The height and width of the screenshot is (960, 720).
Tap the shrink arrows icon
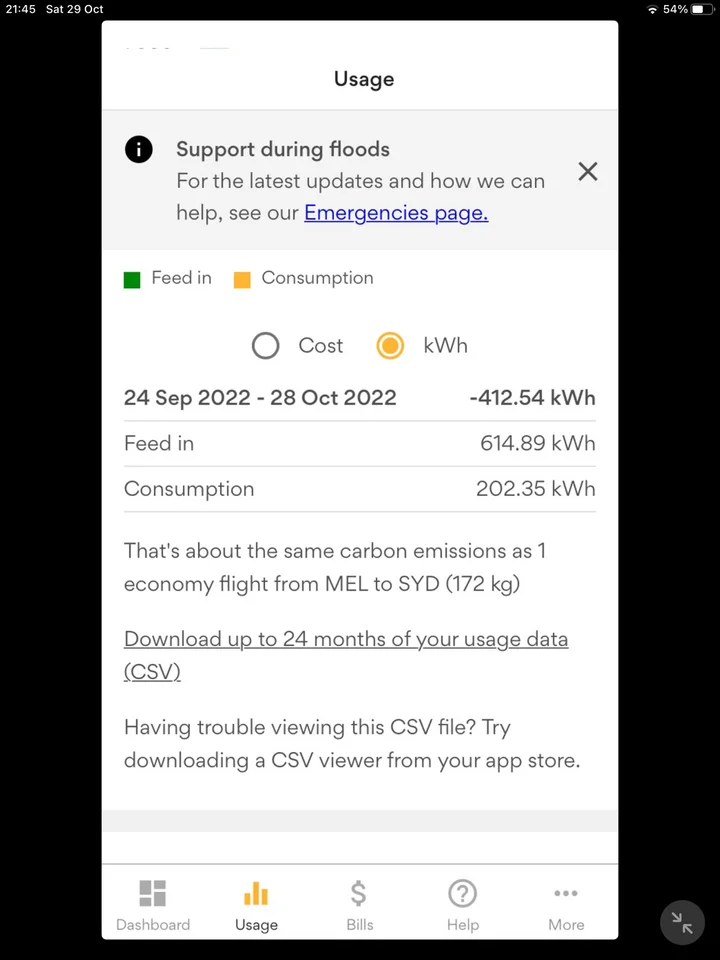click(x=683, y=923)
